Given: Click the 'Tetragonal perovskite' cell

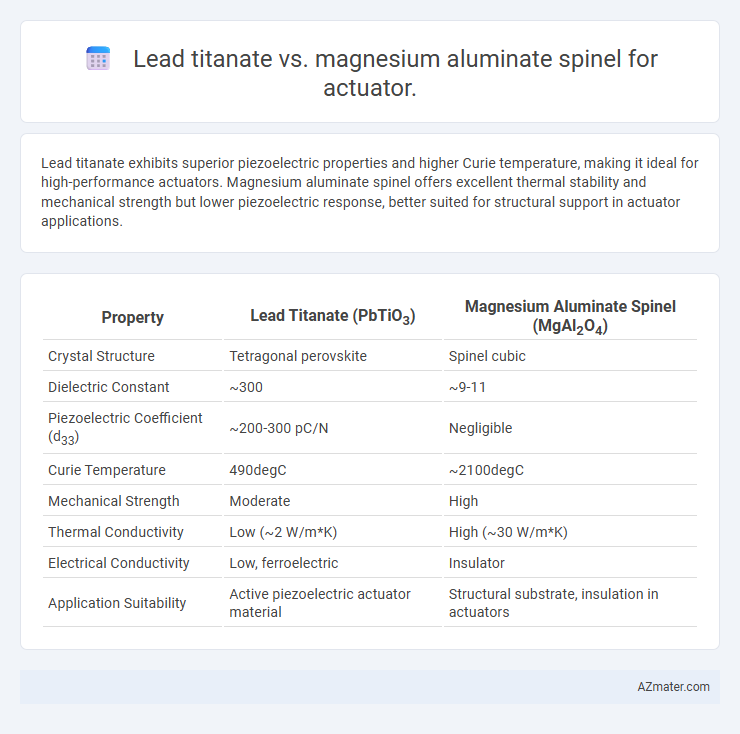Looking at the screenshot, I should point(298,356).
